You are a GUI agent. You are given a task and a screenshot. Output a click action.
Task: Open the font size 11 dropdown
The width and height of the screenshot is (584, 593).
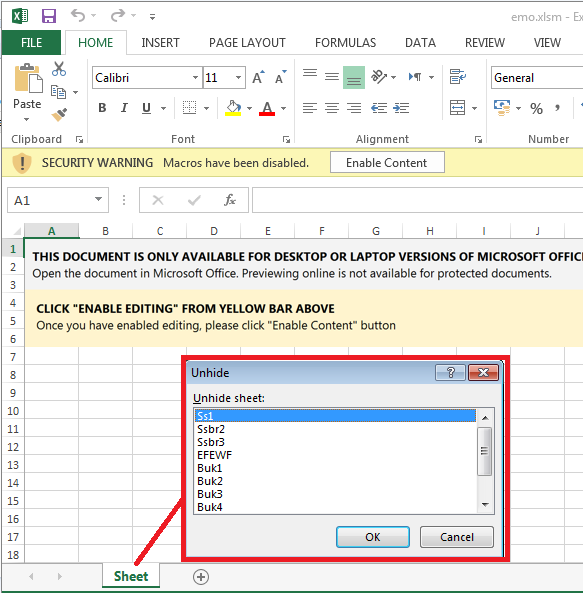coord(238,78)
